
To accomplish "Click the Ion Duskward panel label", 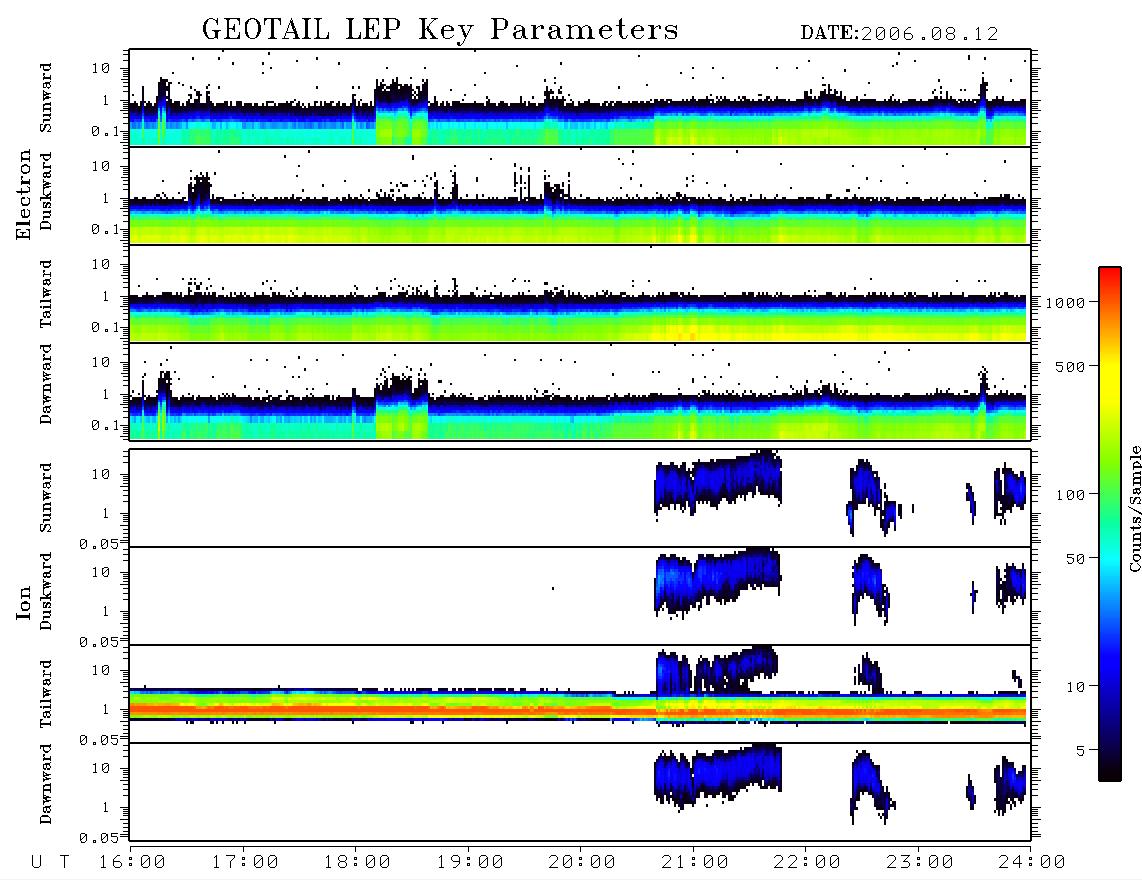I will [x=46, y=591].
